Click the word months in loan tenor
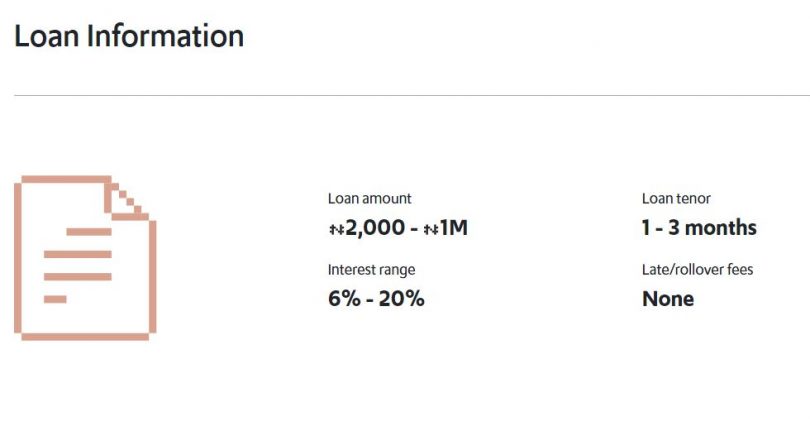Screen dimensions: 810x431 point(721,228)
